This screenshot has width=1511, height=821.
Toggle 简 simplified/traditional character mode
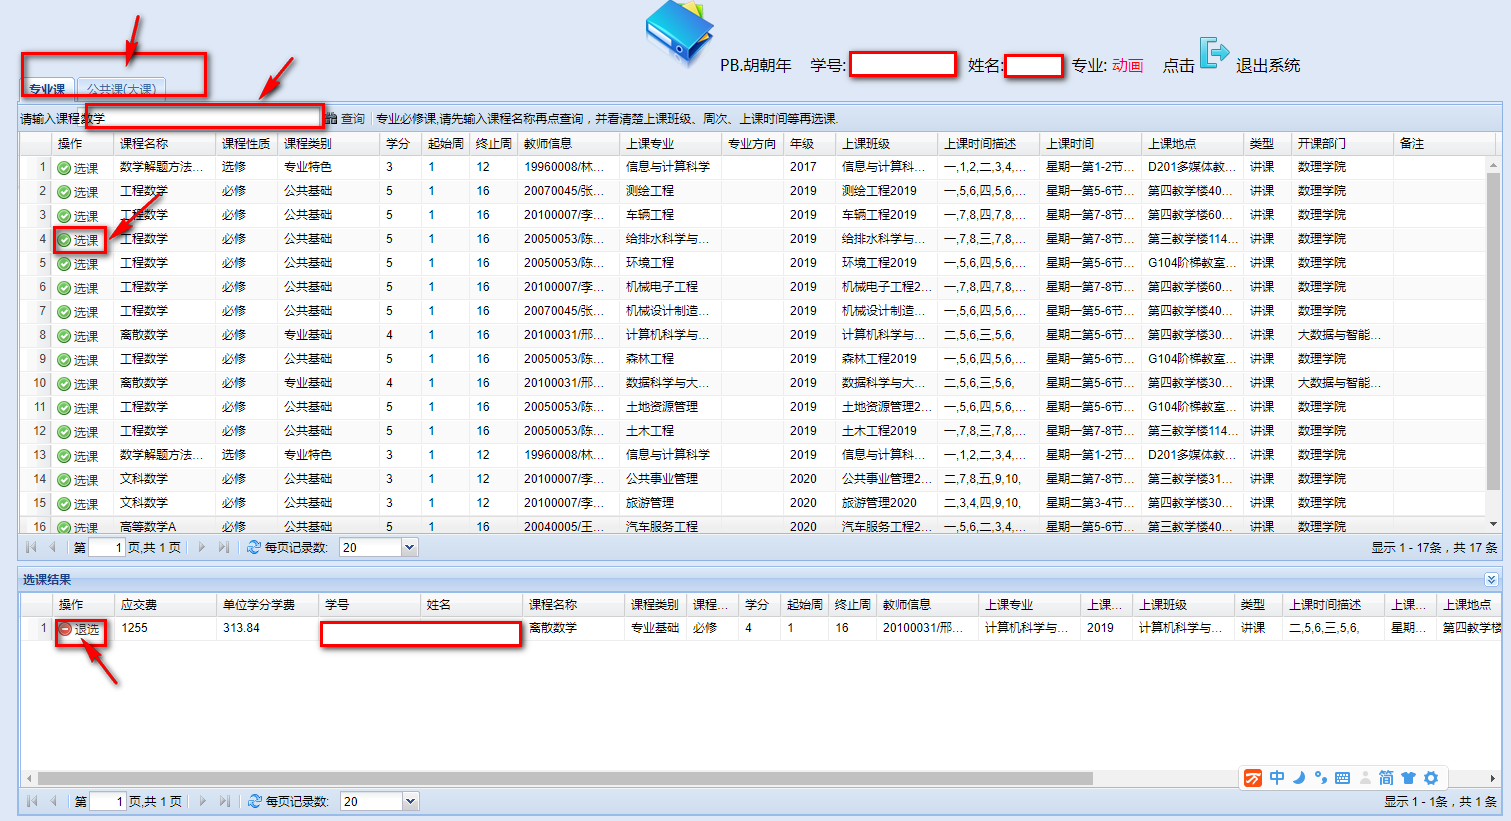tap(1386, 778)
